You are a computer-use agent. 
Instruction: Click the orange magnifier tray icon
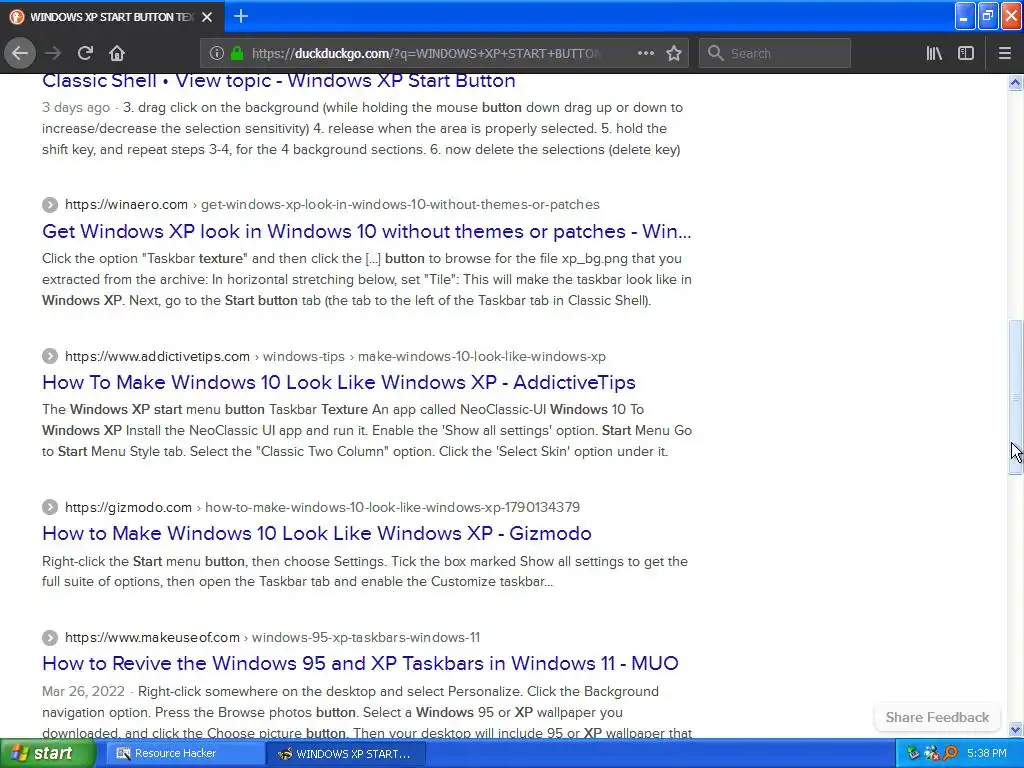950,754
